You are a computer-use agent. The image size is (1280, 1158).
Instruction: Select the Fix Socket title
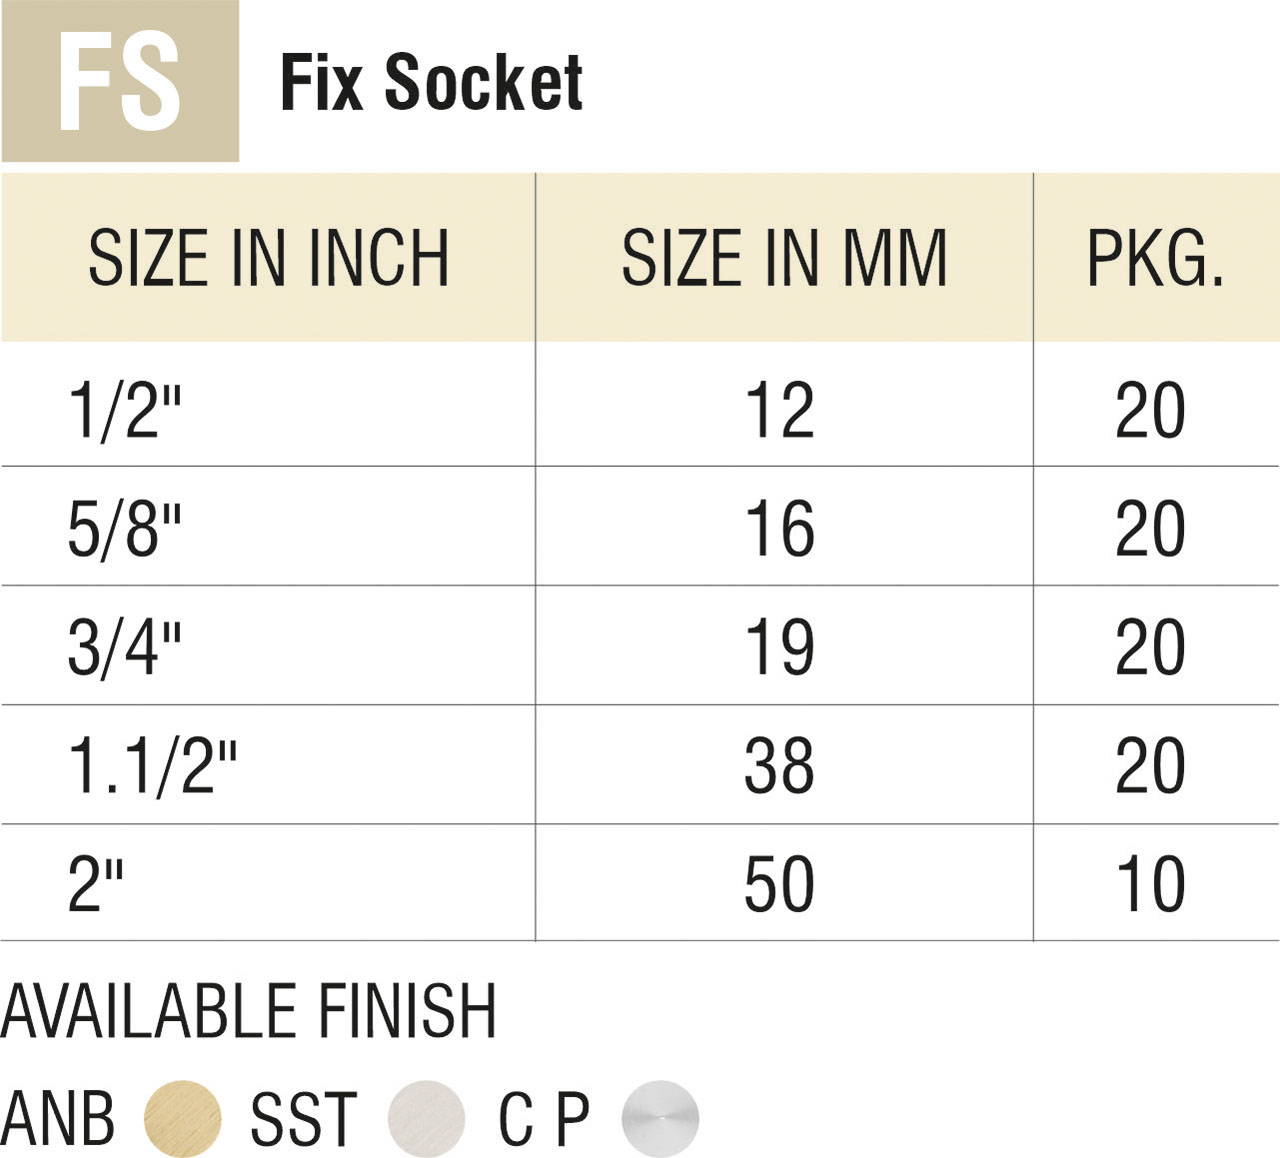tap(431, 82)
